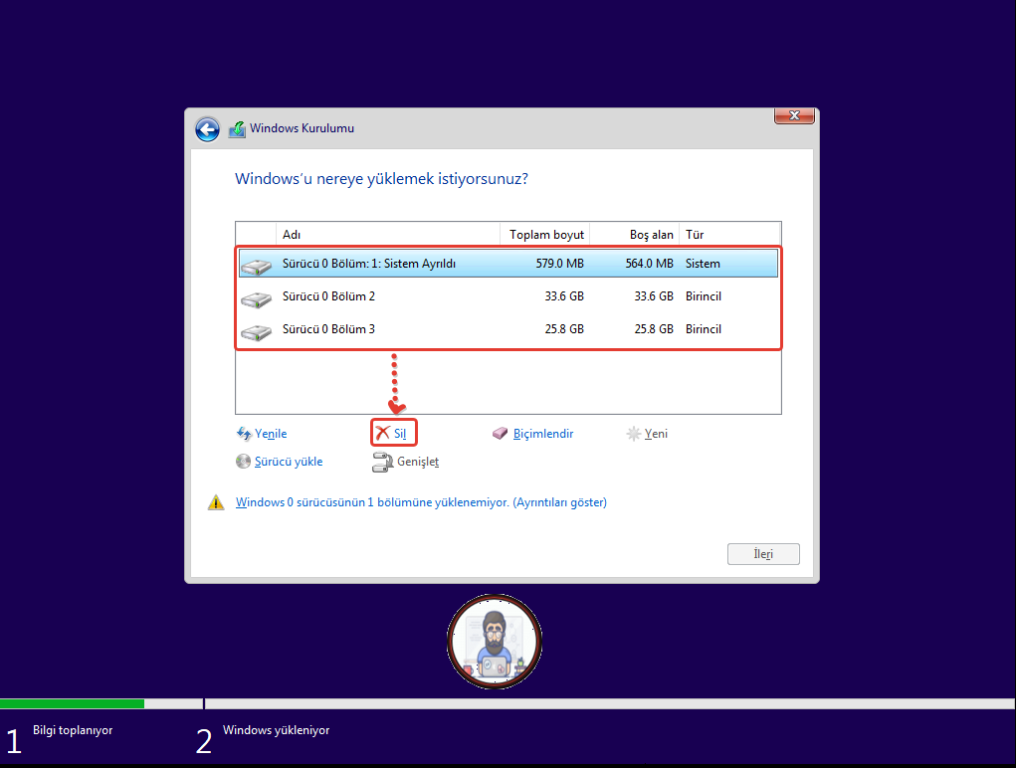Click the heading asking where to install Windows
The image size is (1016, 768).
point(382,179)
